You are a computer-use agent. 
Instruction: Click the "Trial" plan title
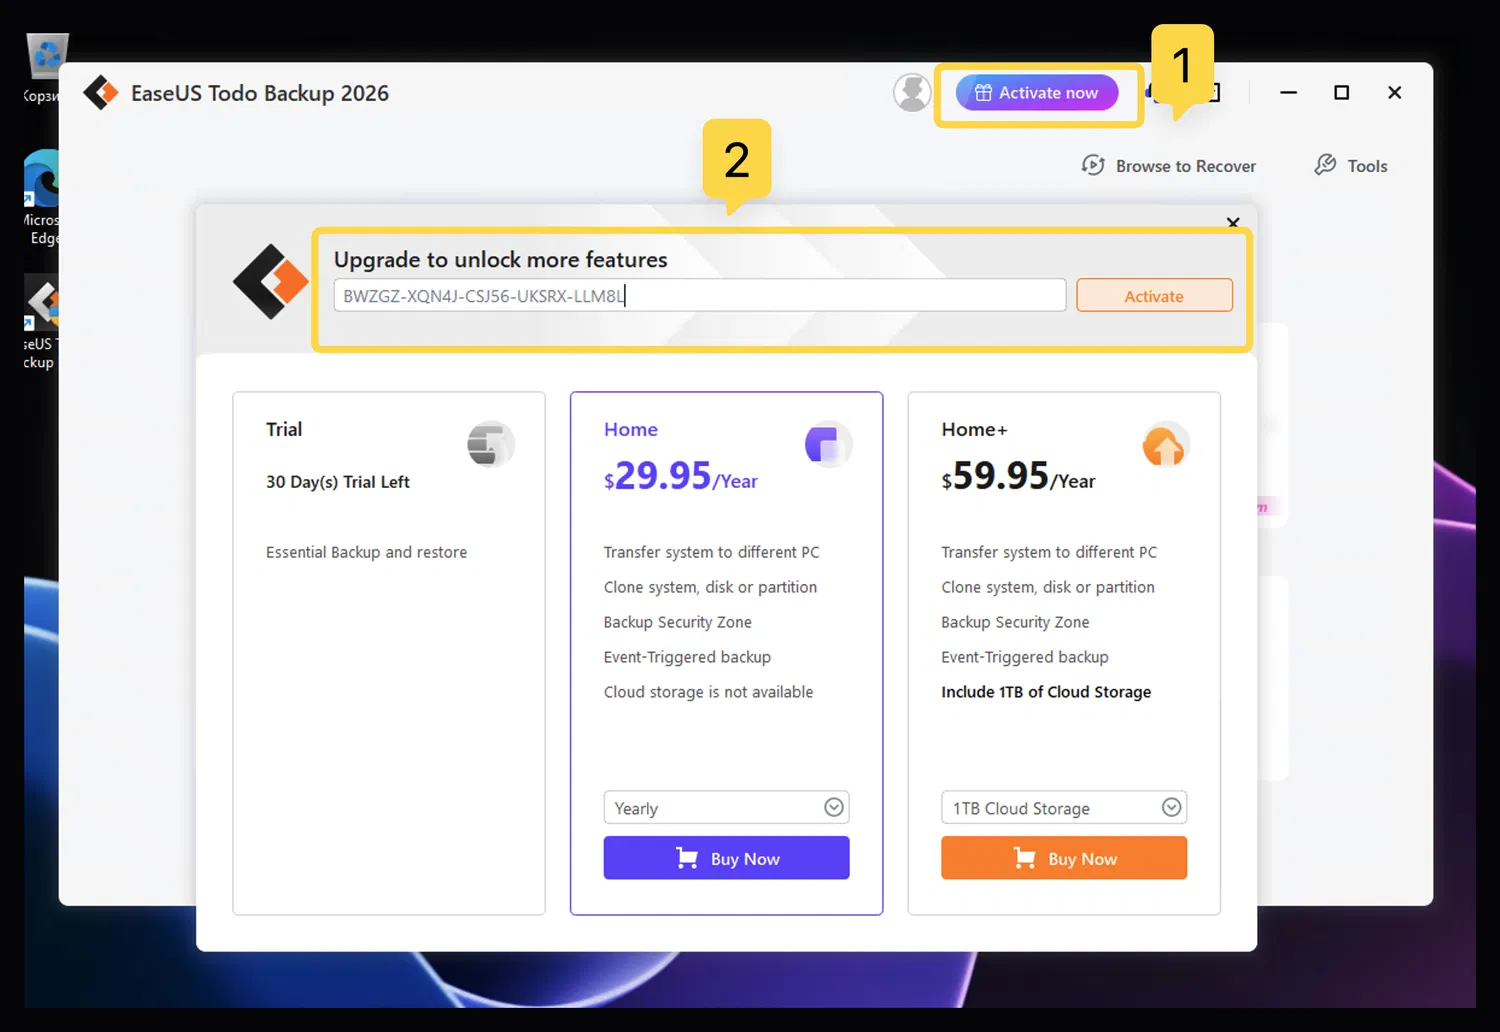[x=284, y=429]
